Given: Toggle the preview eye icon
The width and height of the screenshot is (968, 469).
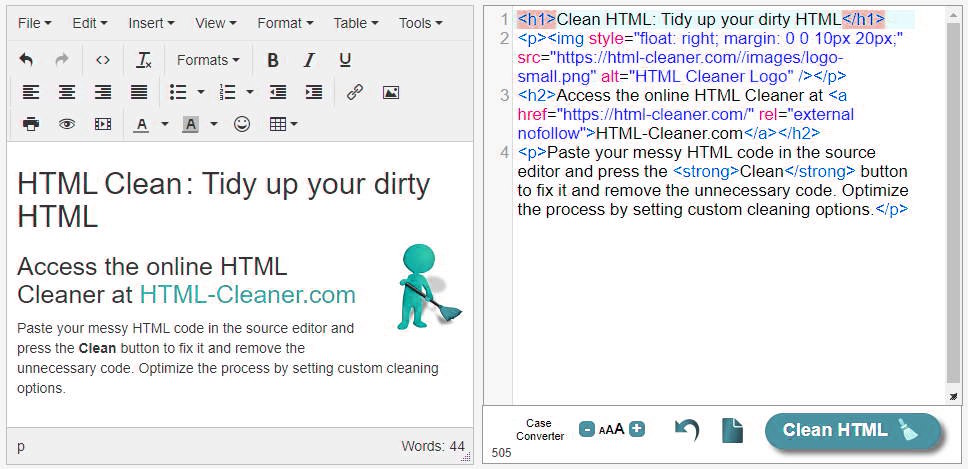Looking at the screenshot, I should coord(66,124).
